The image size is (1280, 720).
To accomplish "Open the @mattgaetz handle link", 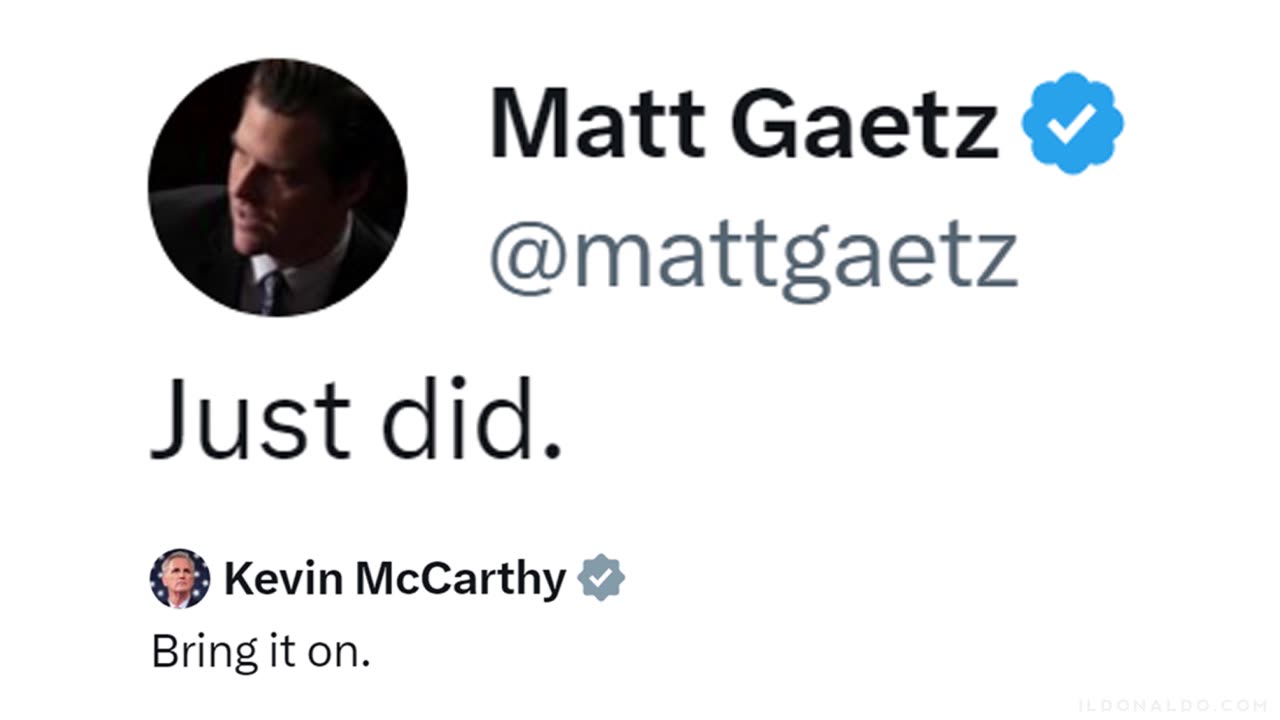I will [x=752, y=257].
